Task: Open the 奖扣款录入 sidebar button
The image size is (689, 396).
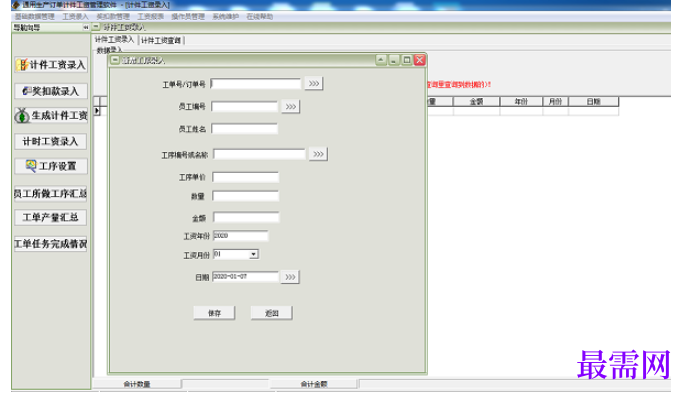Action: coord(51,91)
